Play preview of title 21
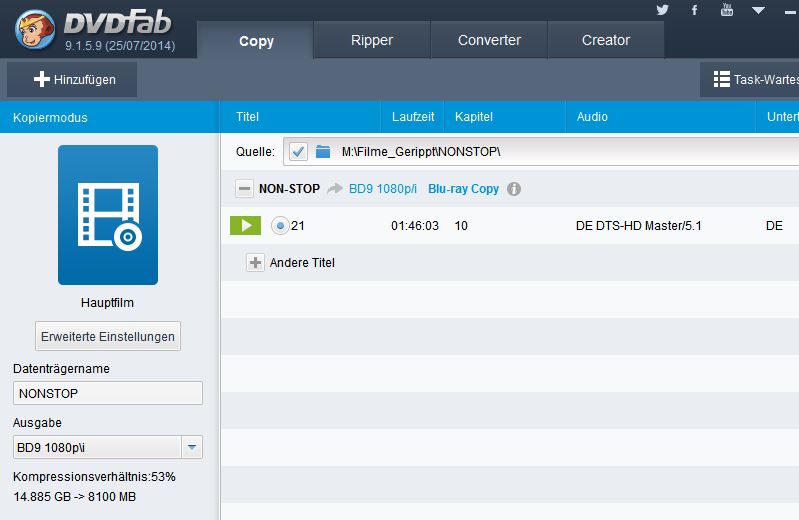This screenshot has width=799, height=520. tap(245, 225)
